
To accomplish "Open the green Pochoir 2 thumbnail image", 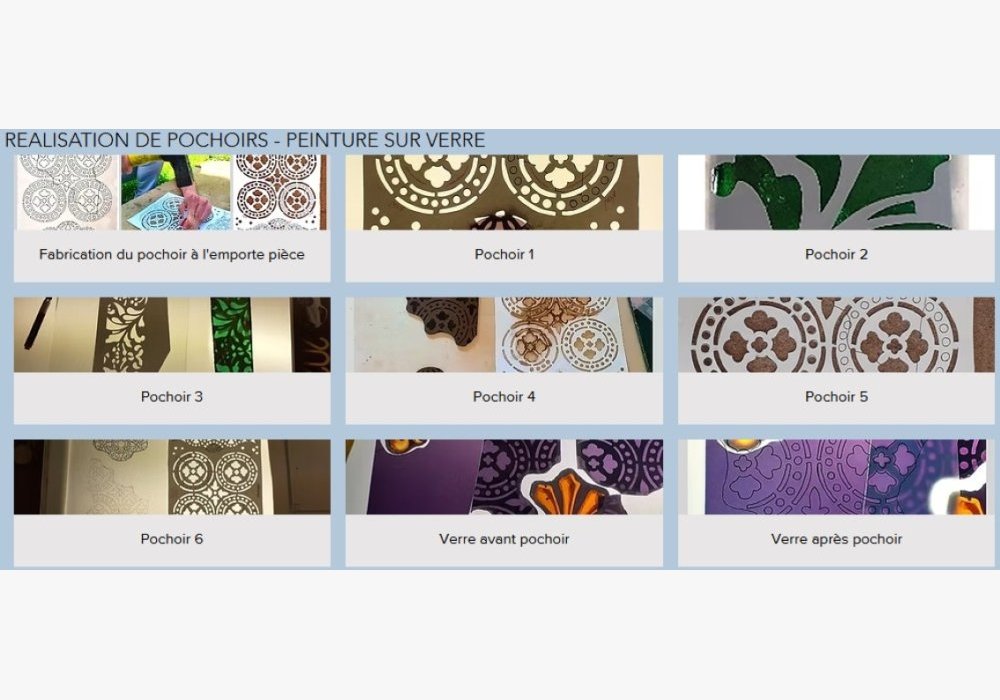I will 835,192.
